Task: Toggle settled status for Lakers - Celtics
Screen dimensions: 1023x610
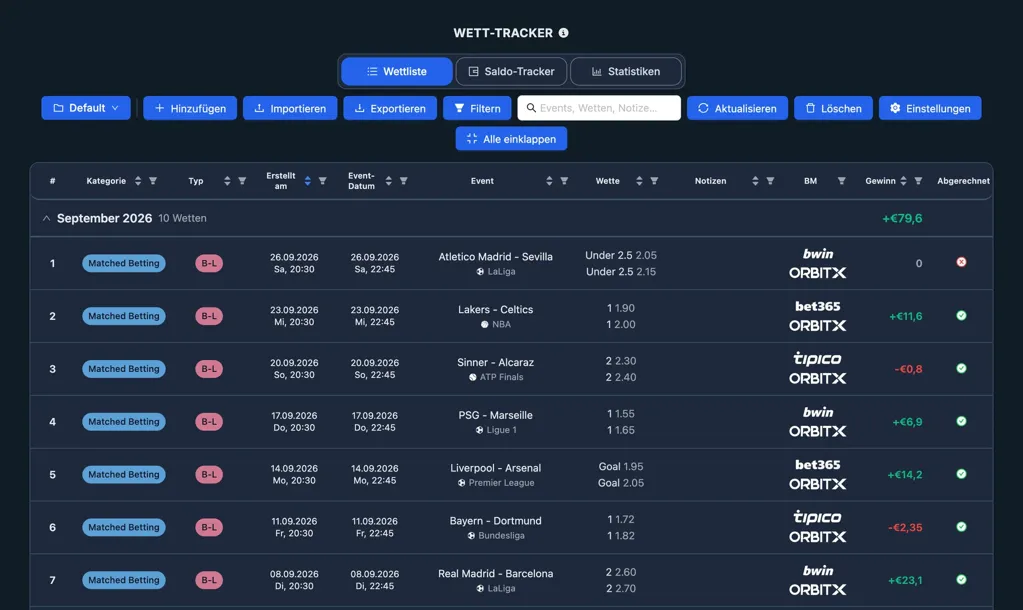Action: click(961, 315)
